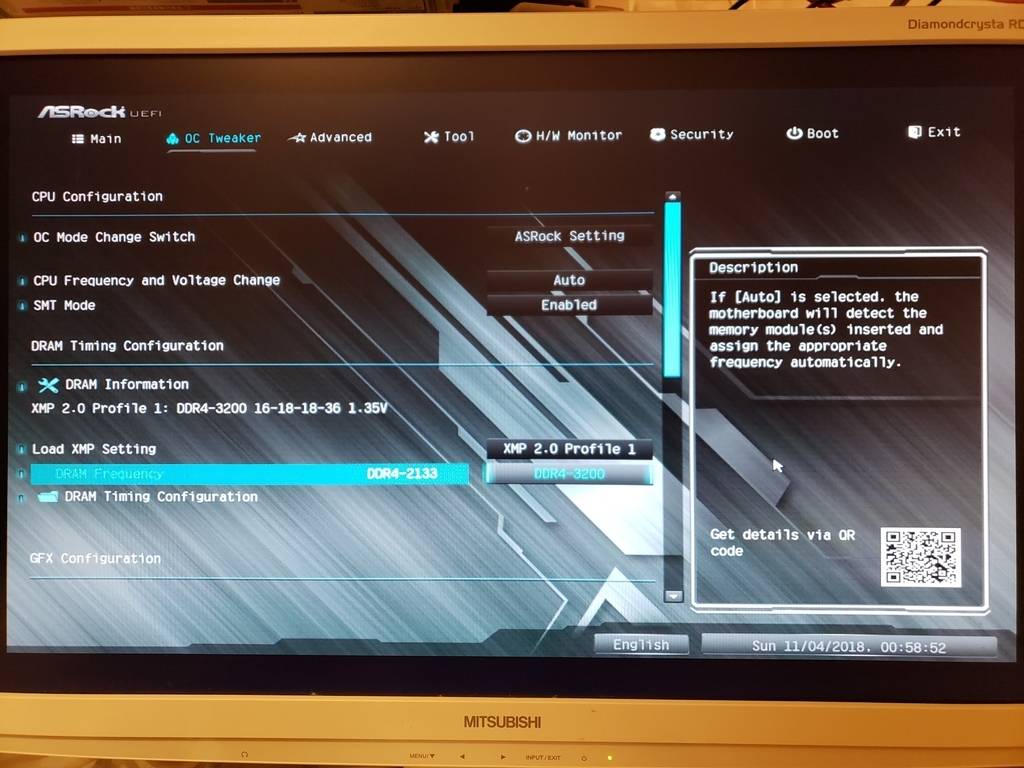Click the H/W Monitor gauge icon

pos(522,136)
